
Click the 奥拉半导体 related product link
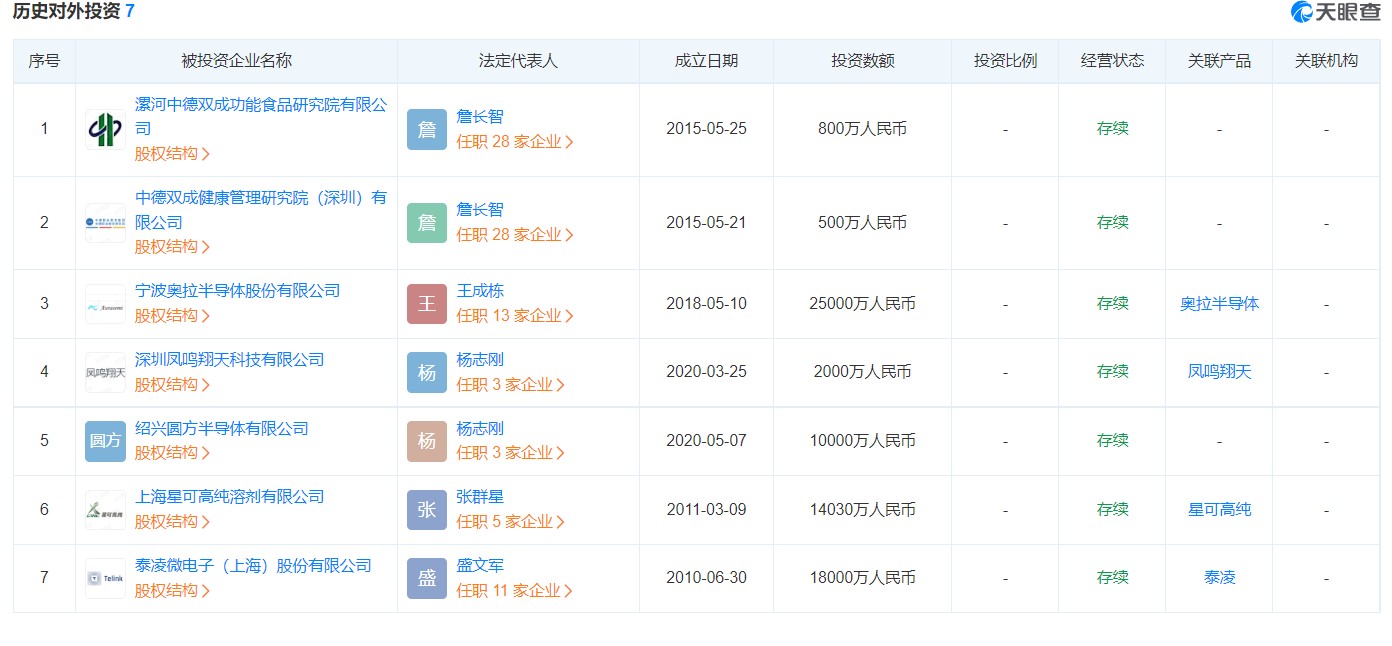[x=1219, y=304]
